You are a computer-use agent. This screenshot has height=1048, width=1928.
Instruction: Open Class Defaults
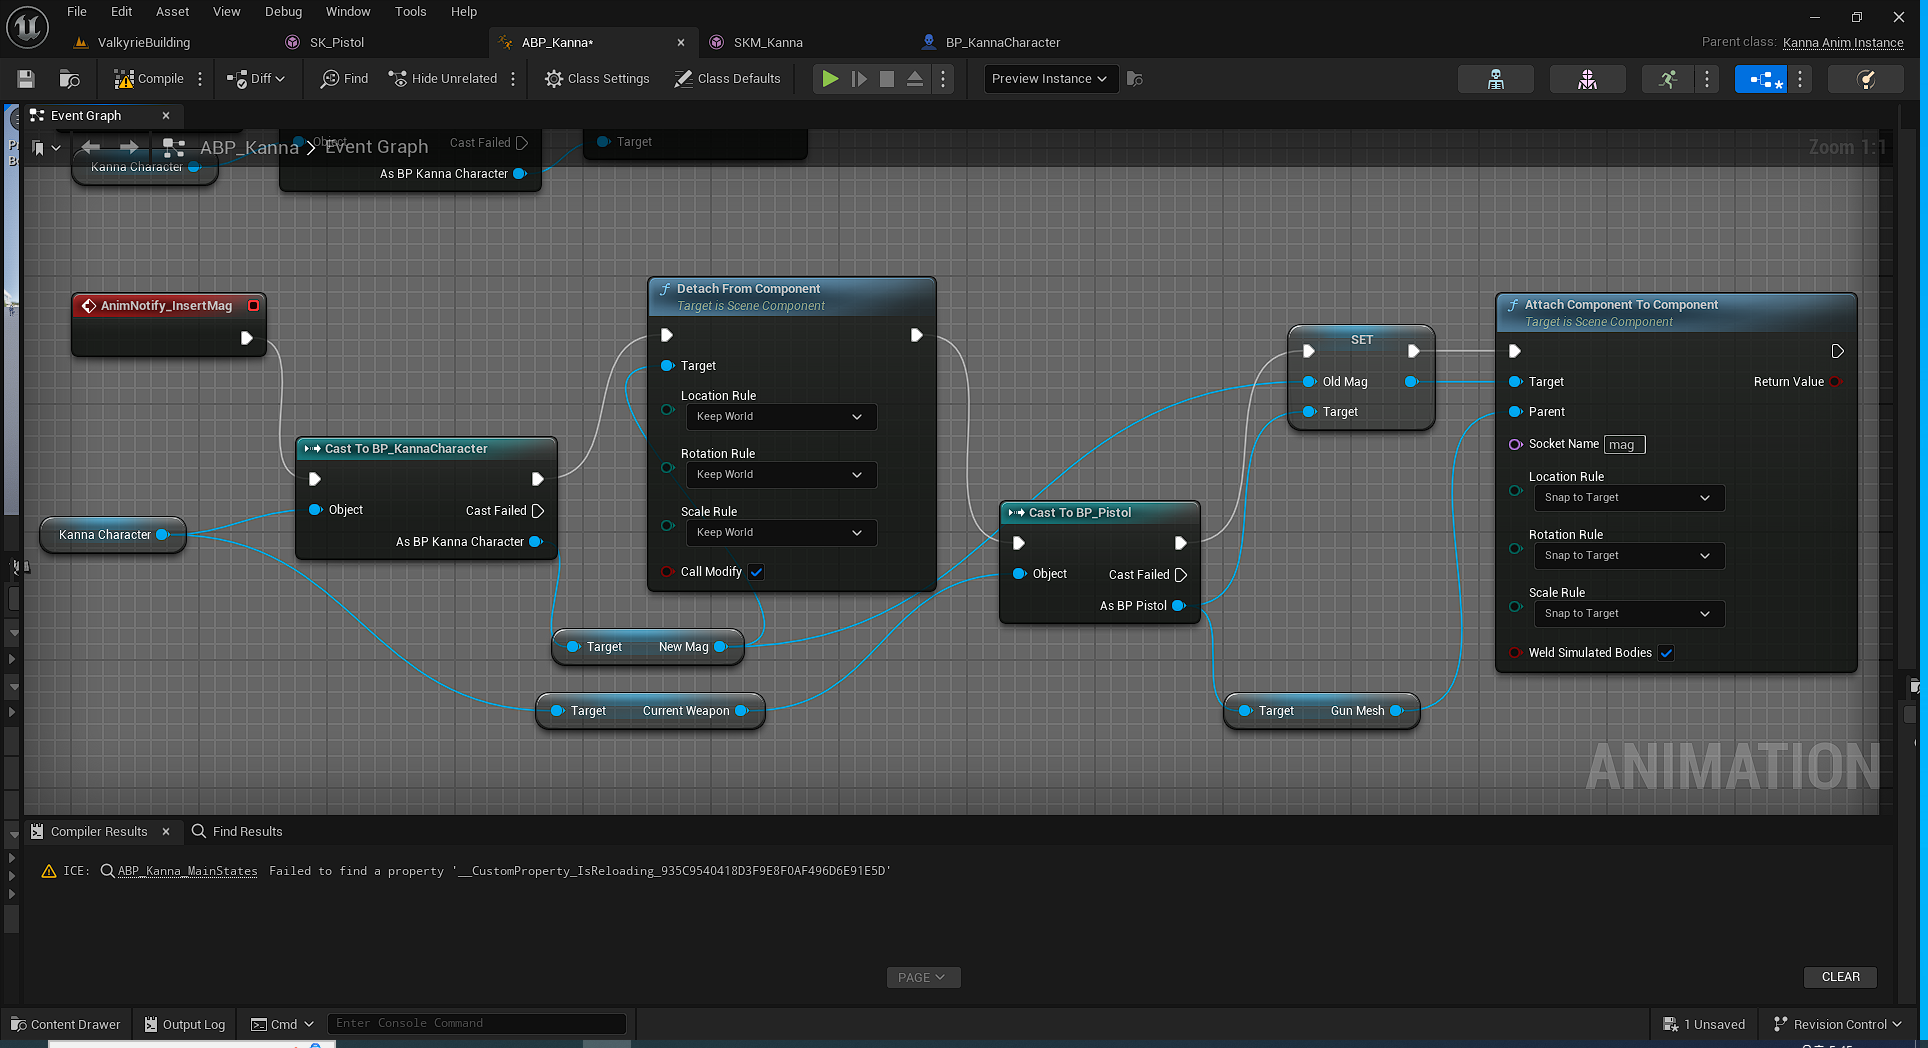727,79
